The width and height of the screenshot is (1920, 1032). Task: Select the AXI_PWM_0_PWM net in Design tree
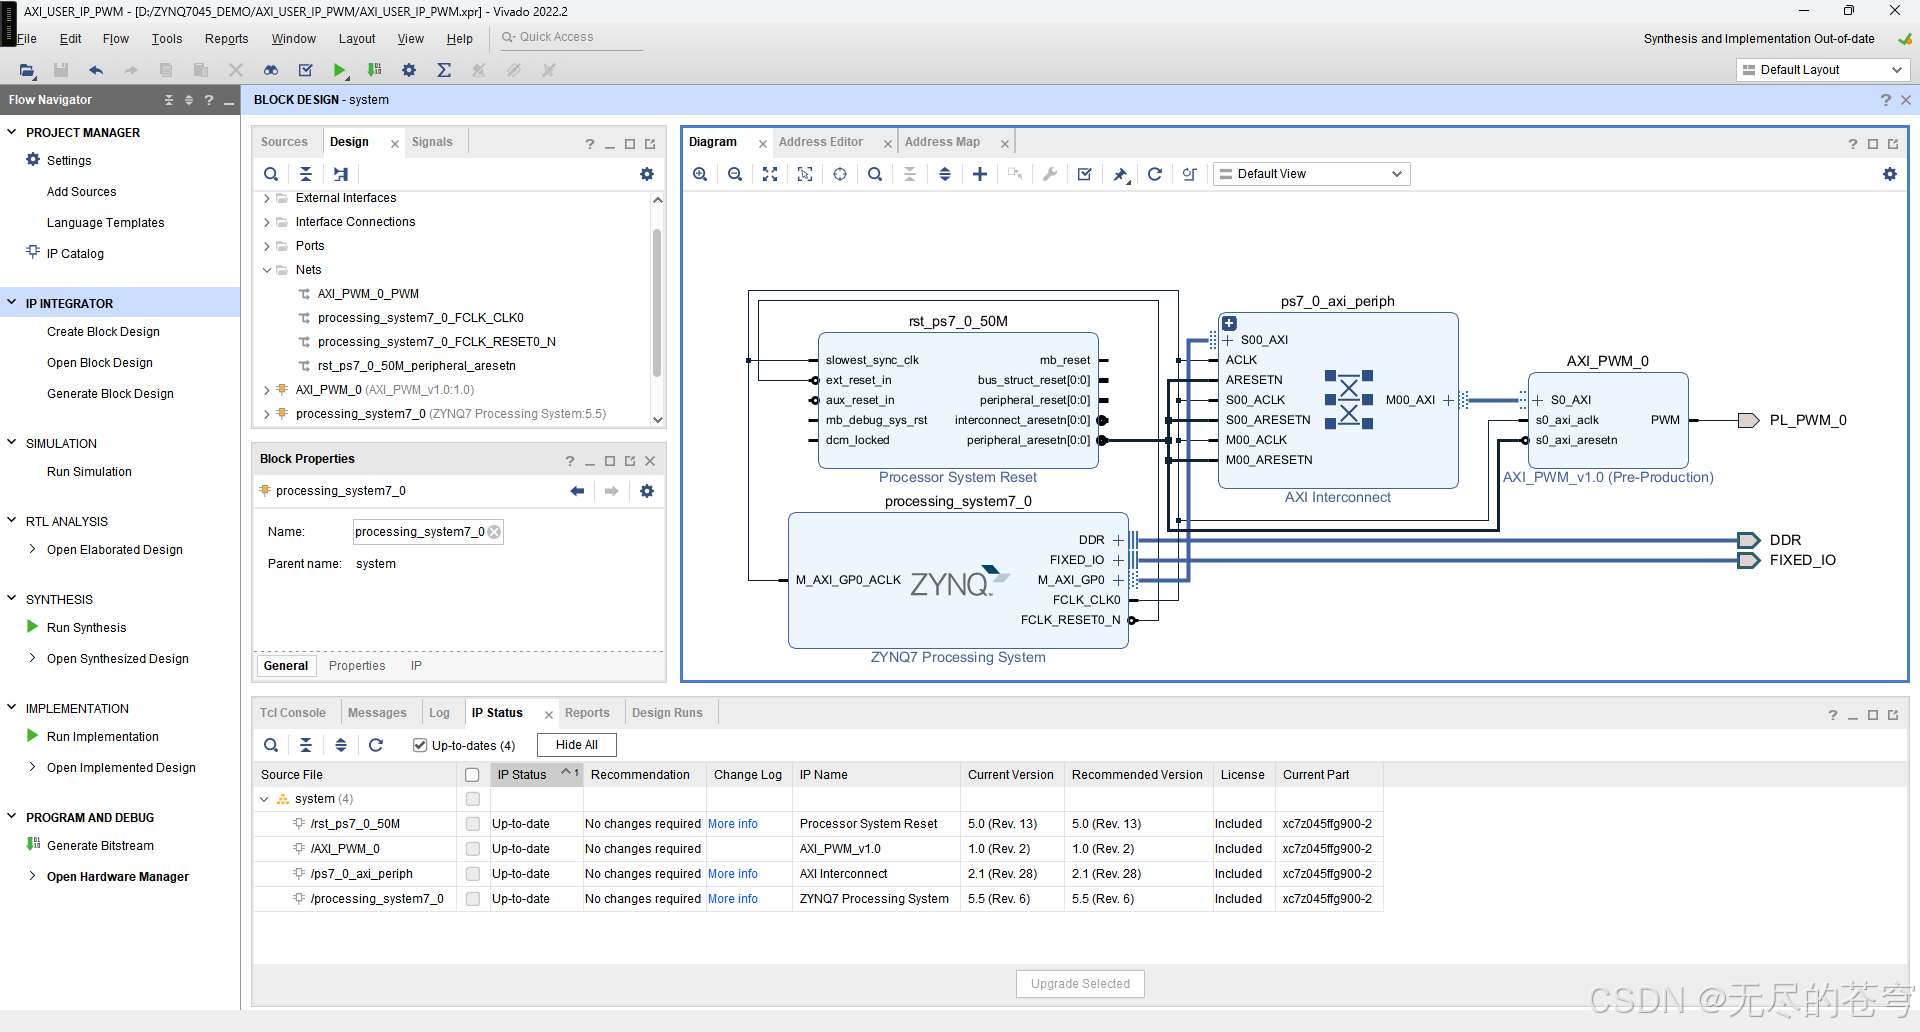[368, 294]
